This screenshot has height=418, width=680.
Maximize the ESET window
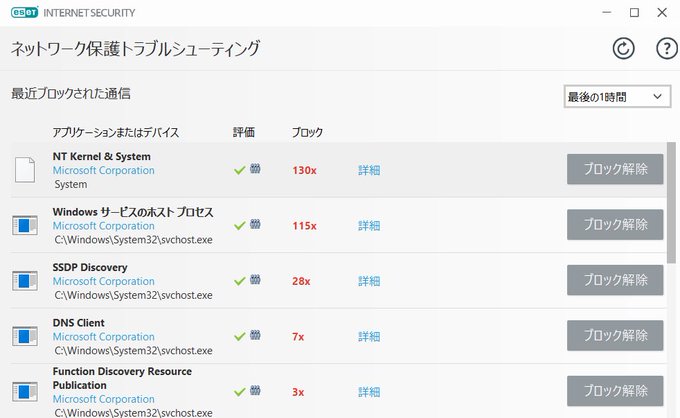(x=634, y=13)
